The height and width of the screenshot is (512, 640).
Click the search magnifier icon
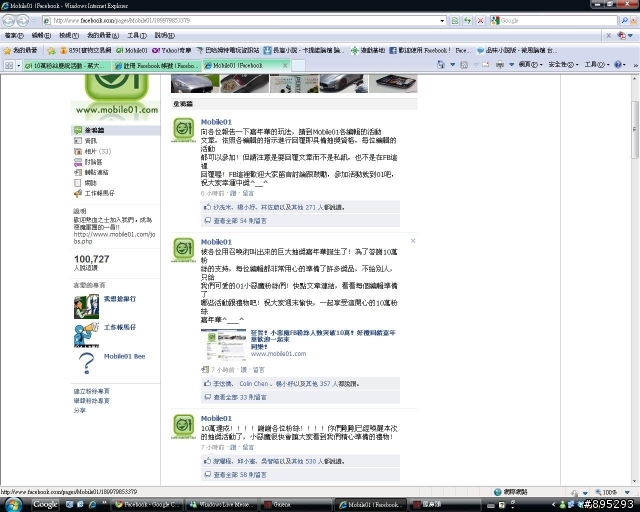pyautogui.click(x=624, y=20)
